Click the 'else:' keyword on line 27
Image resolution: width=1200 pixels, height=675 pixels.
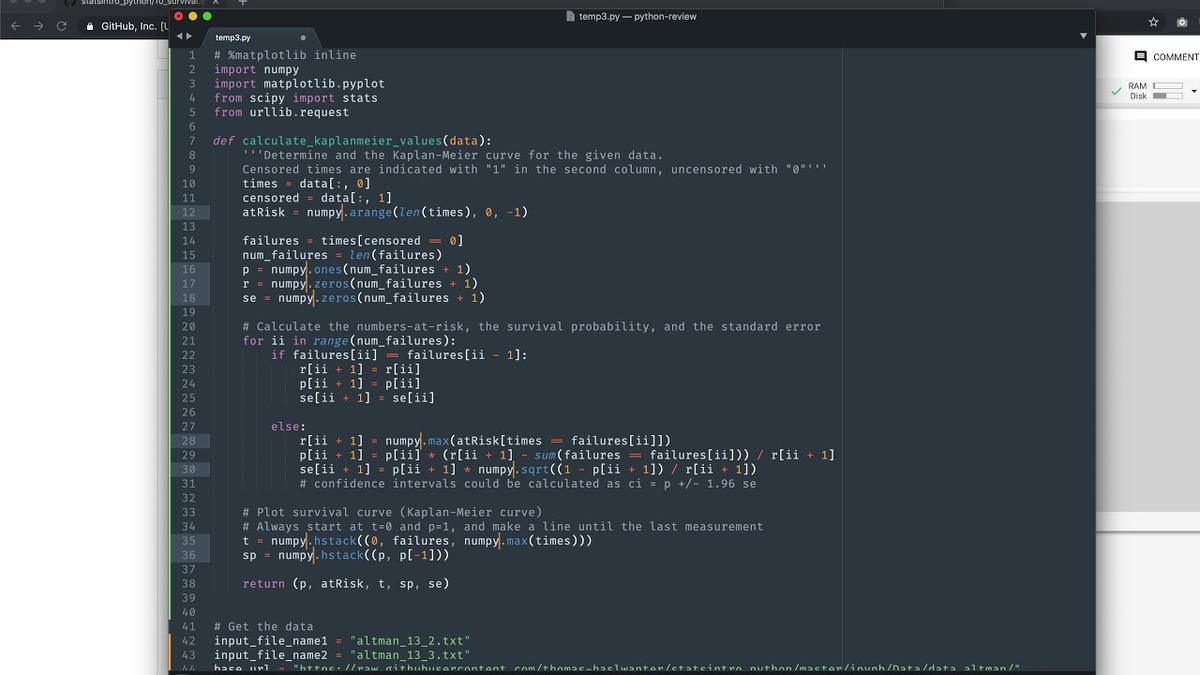pos(289,426)
